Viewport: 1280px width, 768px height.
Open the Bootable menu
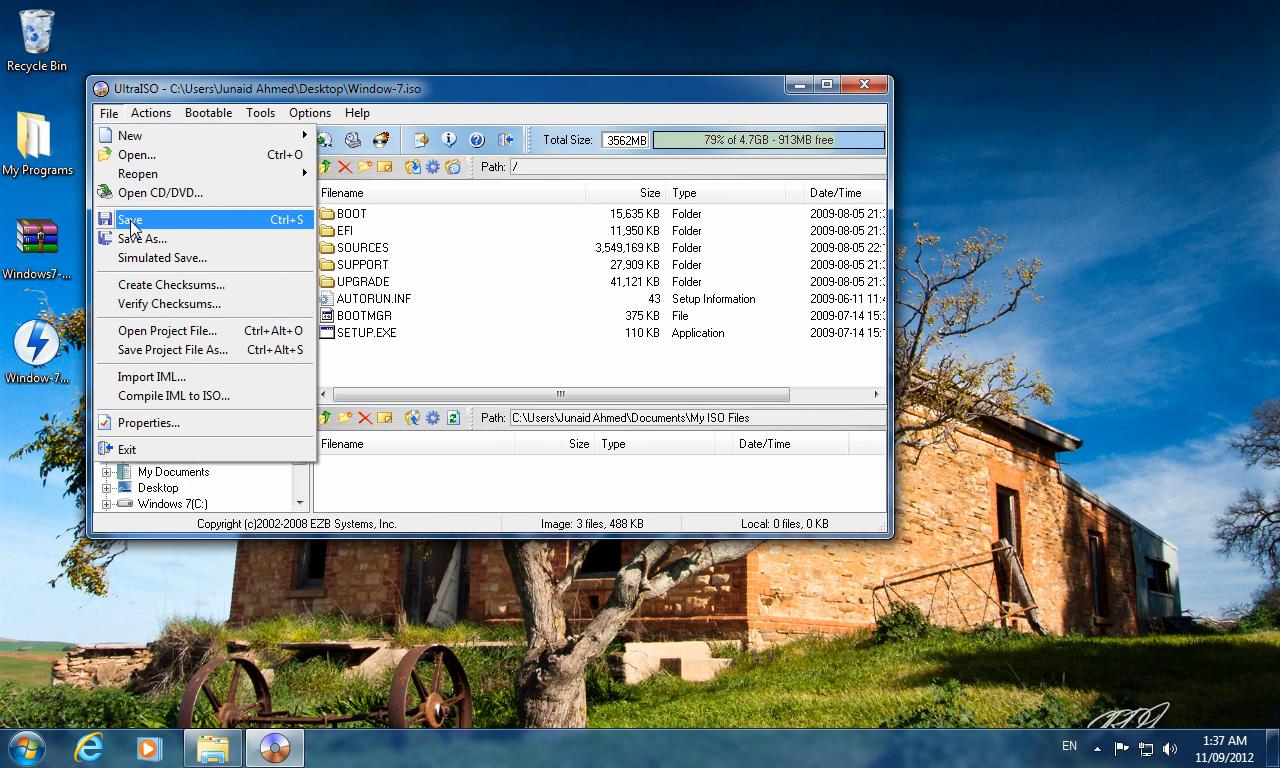pyautogui.click(x=208, y=113)
